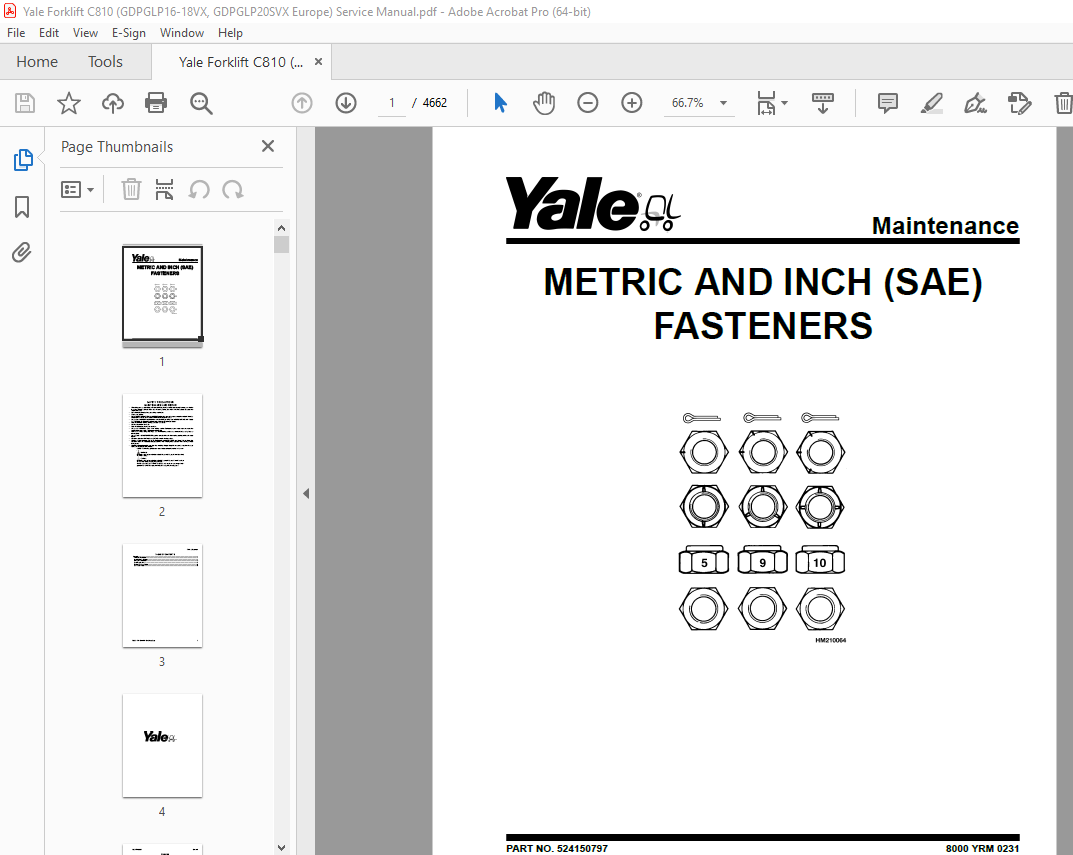This screenshot has width=1073, height=855.
Task: Click the page number input field
Action: 391,103
